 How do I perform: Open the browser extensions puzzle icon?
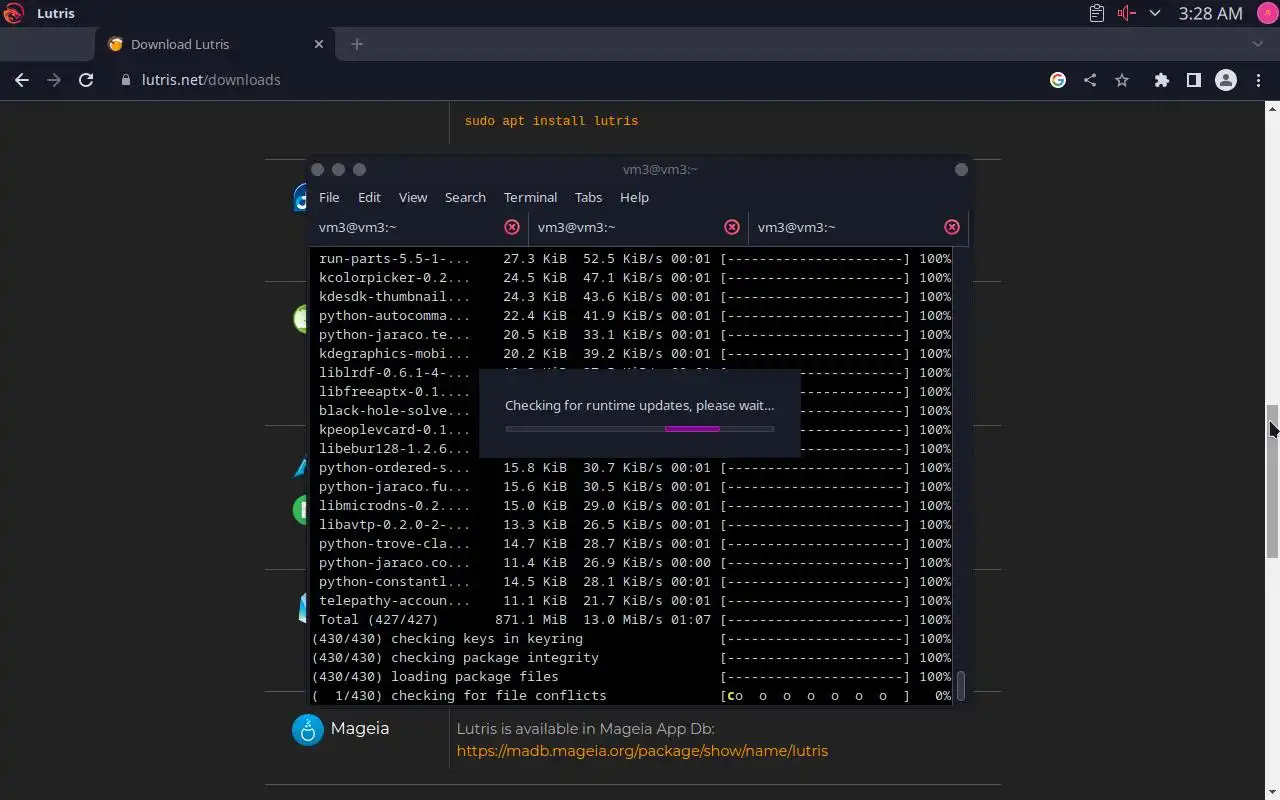[x=1161, y=80]
